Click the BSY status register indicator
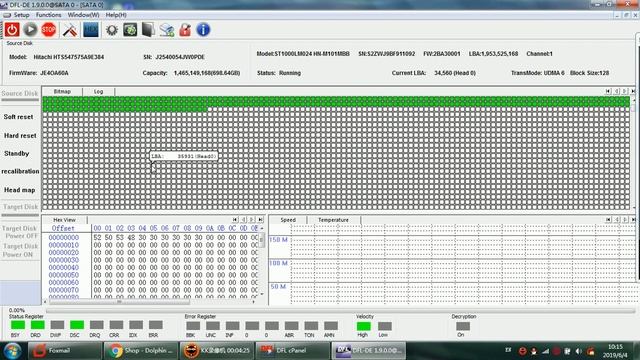The image size is (640, 360). coord(18,325)
